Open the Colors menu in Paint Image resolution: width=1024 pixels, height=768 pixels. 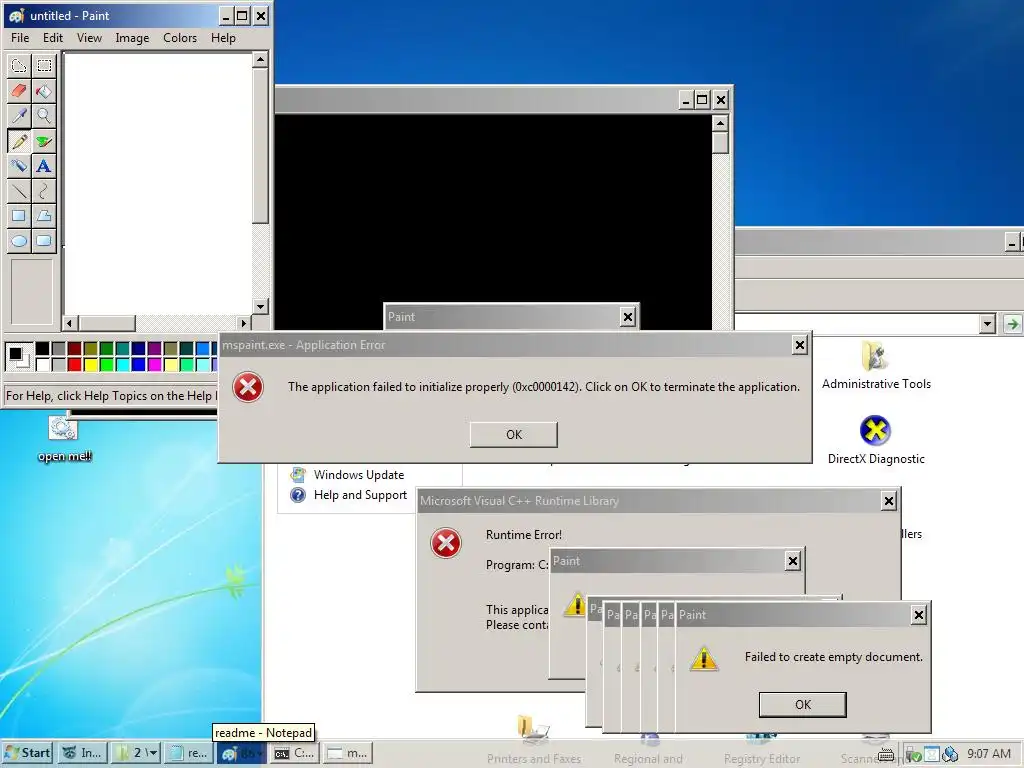pyautogui.click(x=180, y=38)
